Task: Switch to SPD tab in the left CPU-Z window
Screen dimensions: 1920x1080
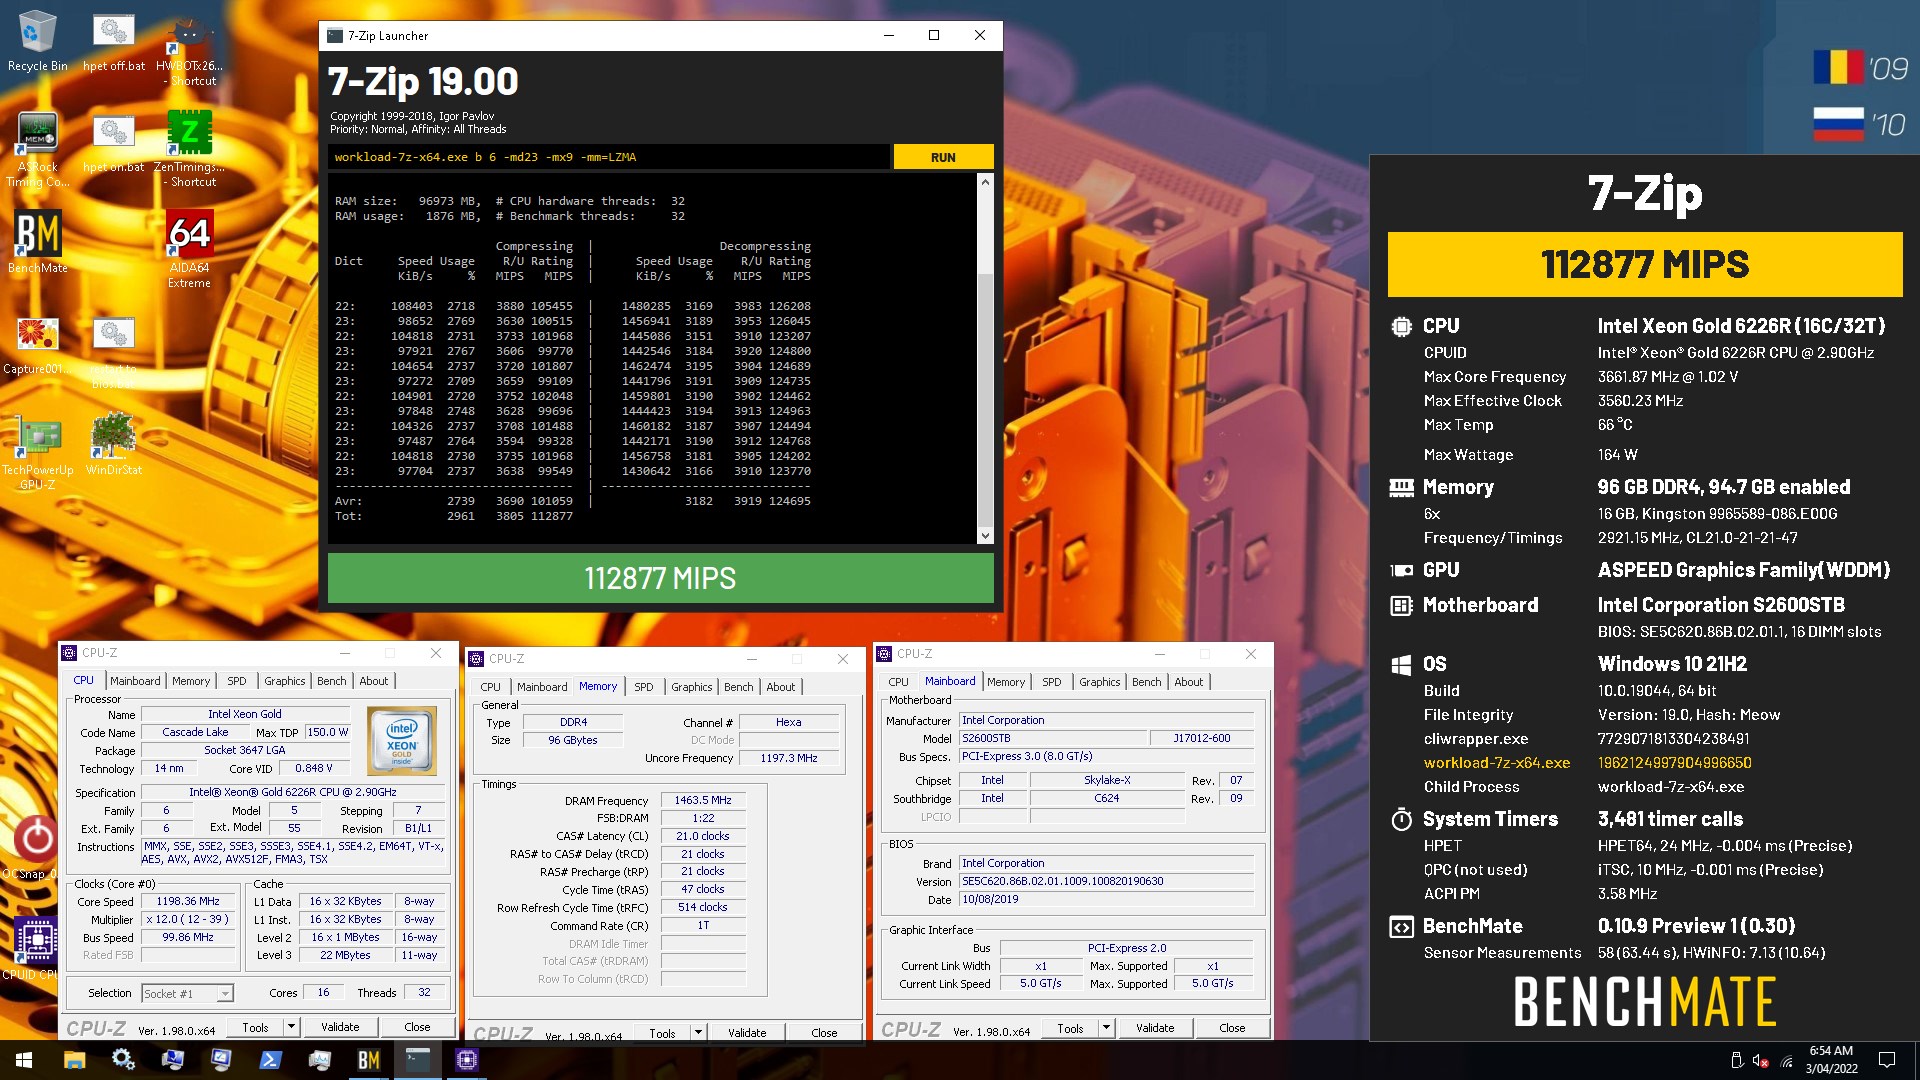Action: (237, 681)
